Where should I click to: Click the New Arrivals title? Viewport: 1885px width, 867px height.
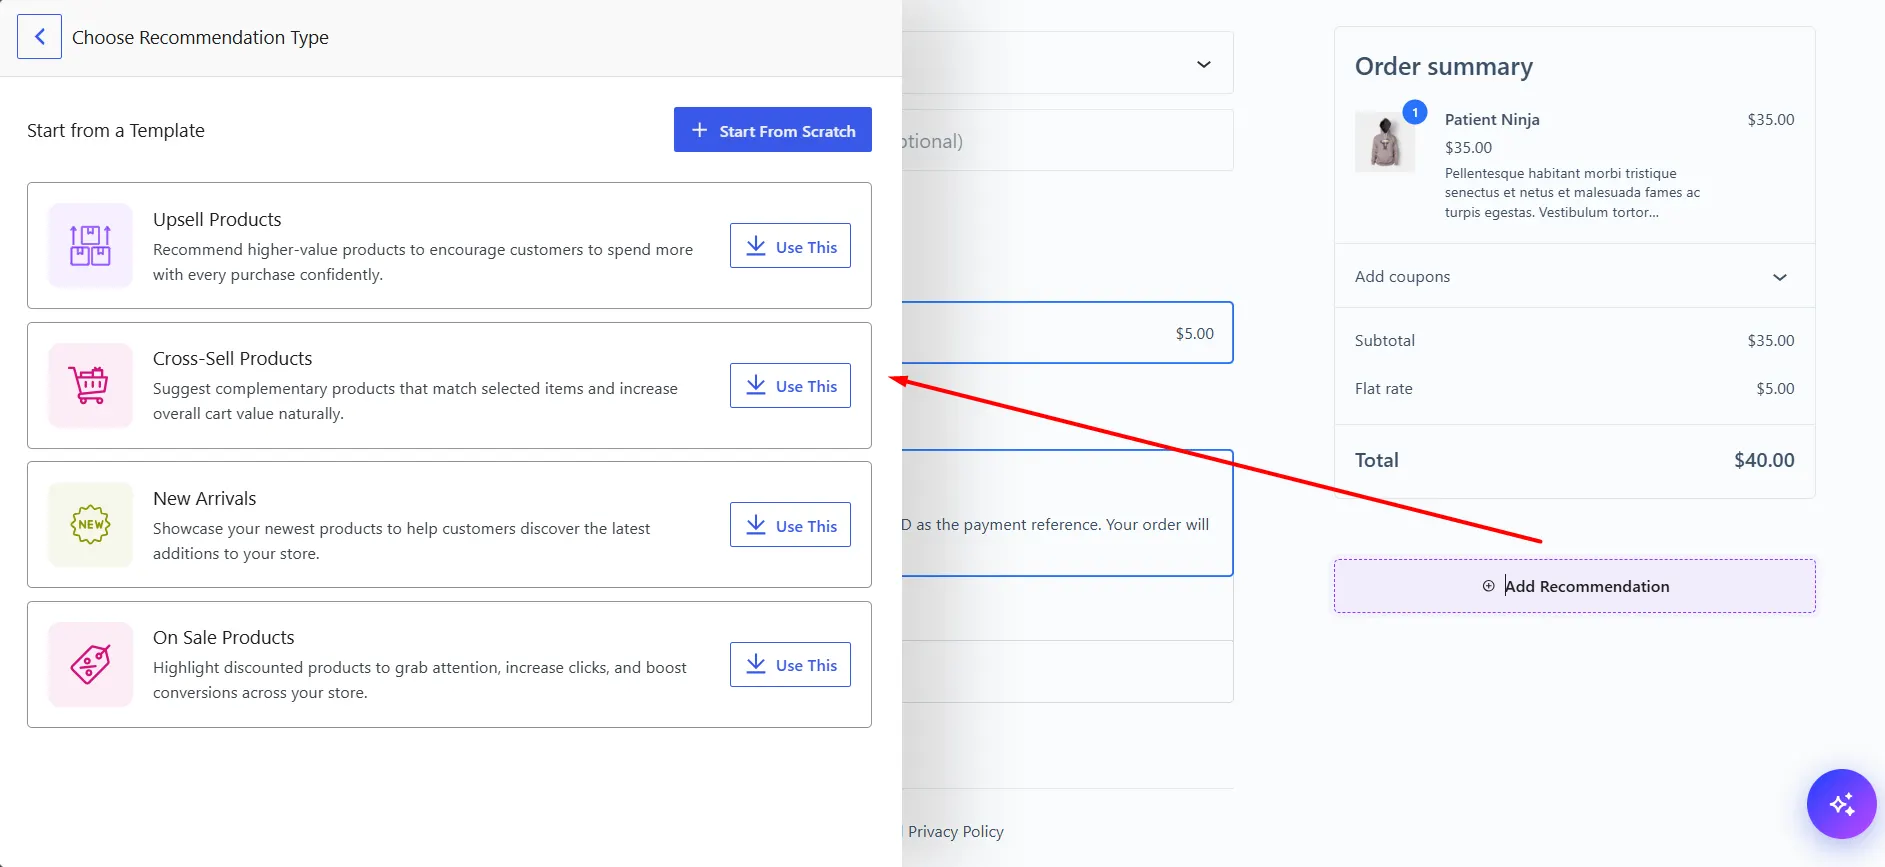(204, 498)
